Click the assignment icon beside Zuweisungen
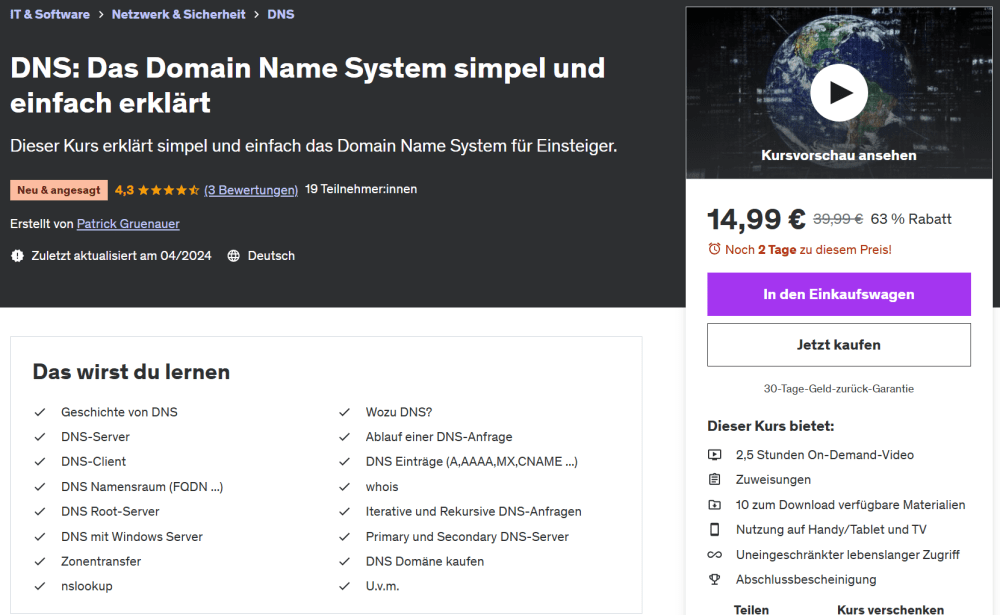Screen dimensions: 1000x615 tap(714, 480)
